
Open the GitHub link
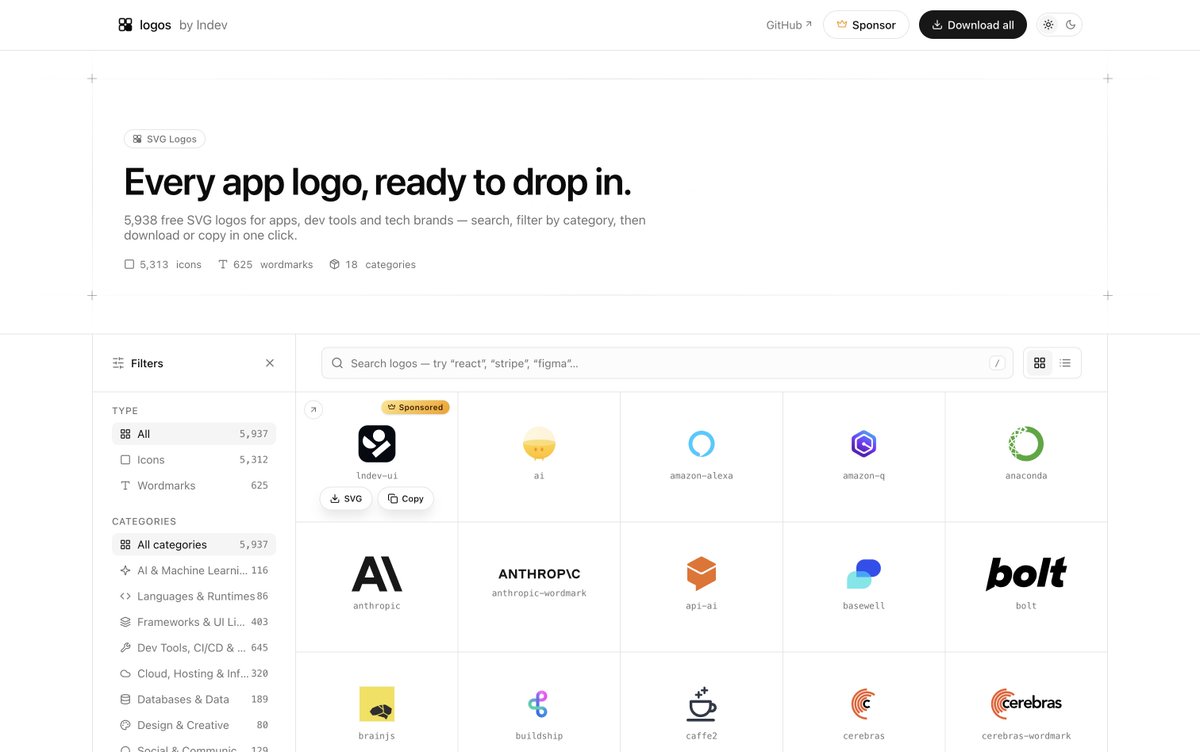[789, 25]
